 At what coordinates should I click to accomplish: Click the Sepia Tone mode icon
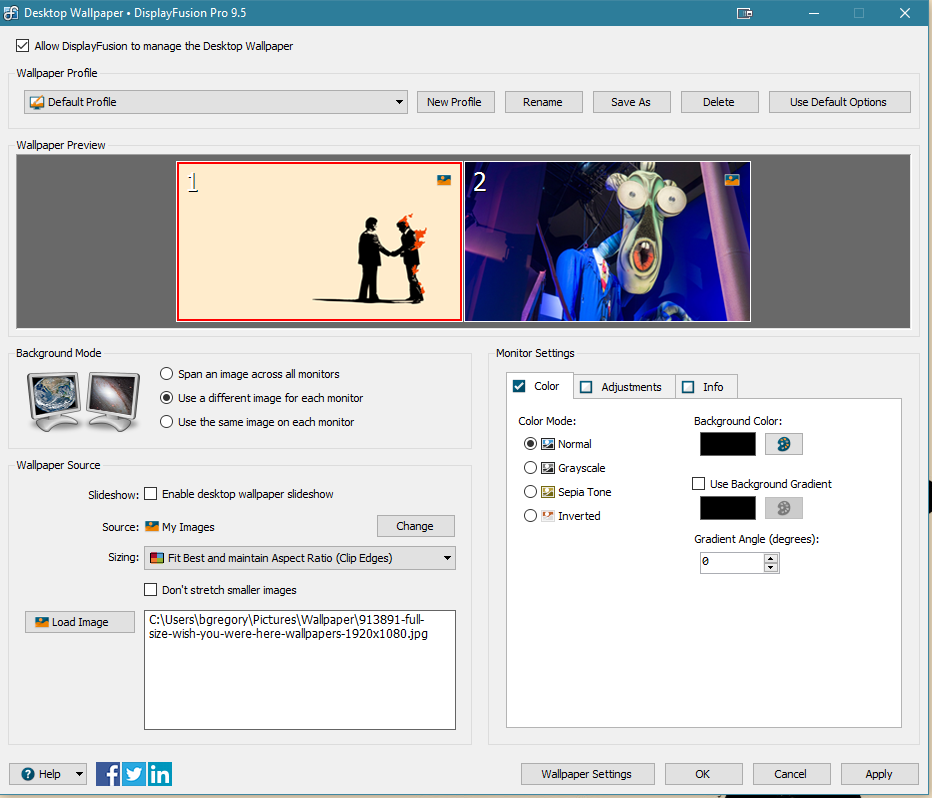tap(547, 491)
